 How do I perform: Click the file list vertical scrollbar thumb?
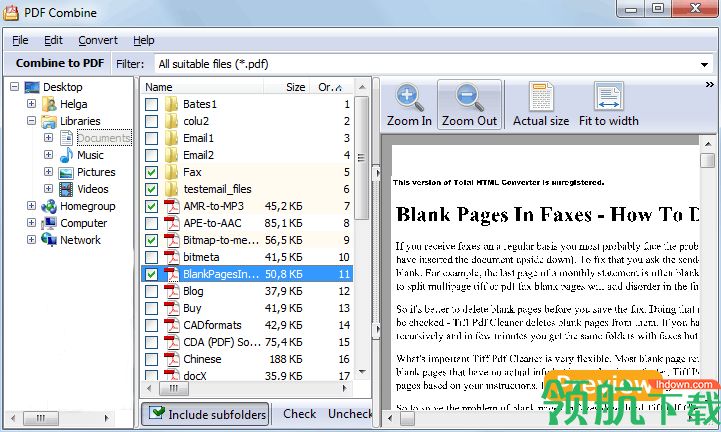[x=361, y=158]
